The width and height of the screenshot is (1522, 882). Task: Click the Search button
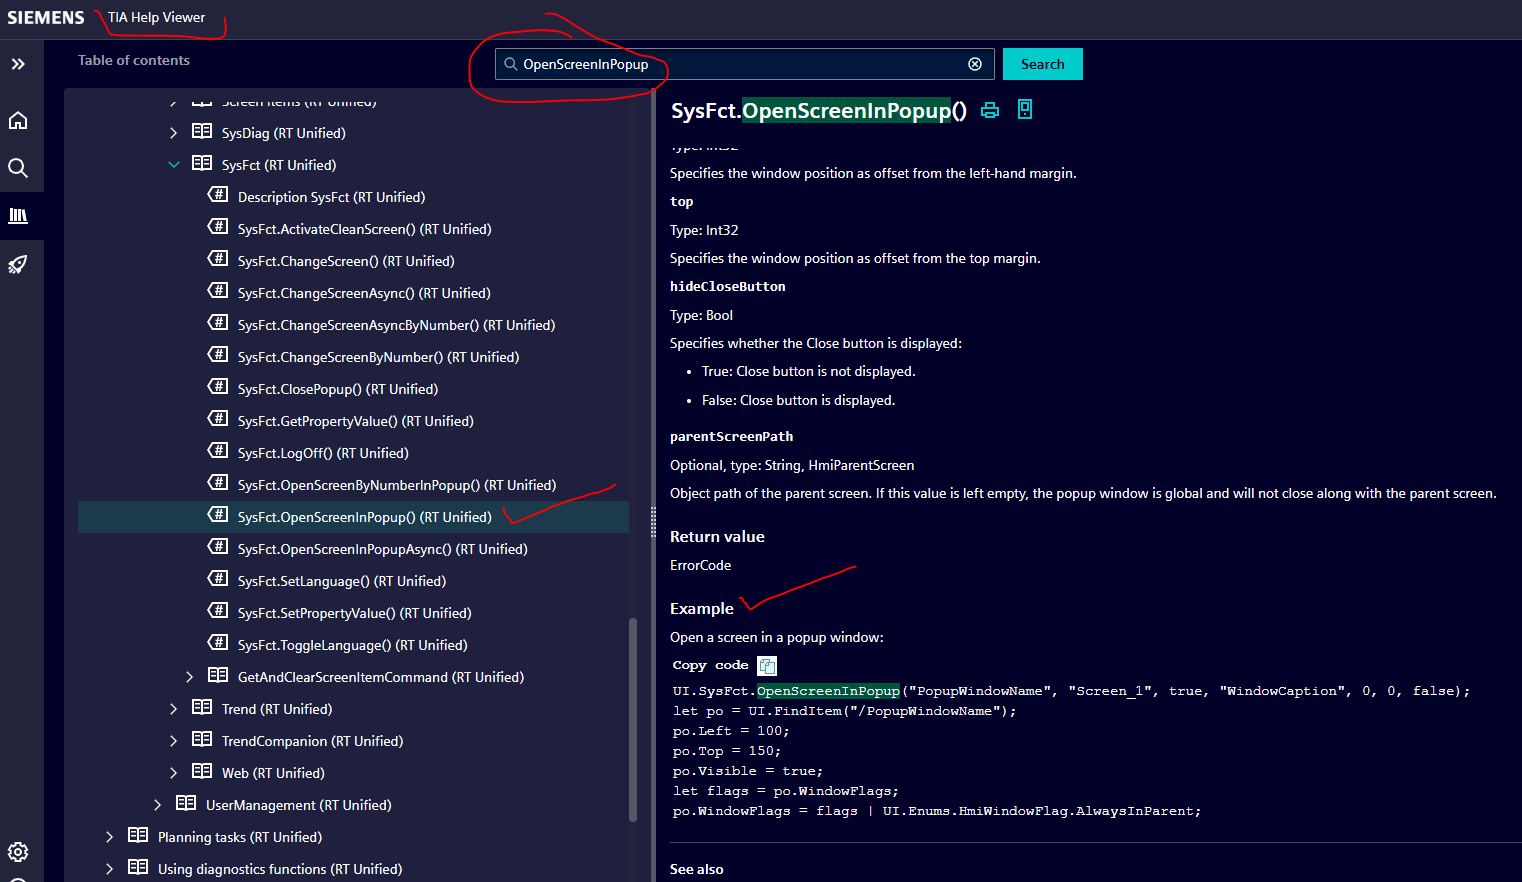pos(1043,64)
